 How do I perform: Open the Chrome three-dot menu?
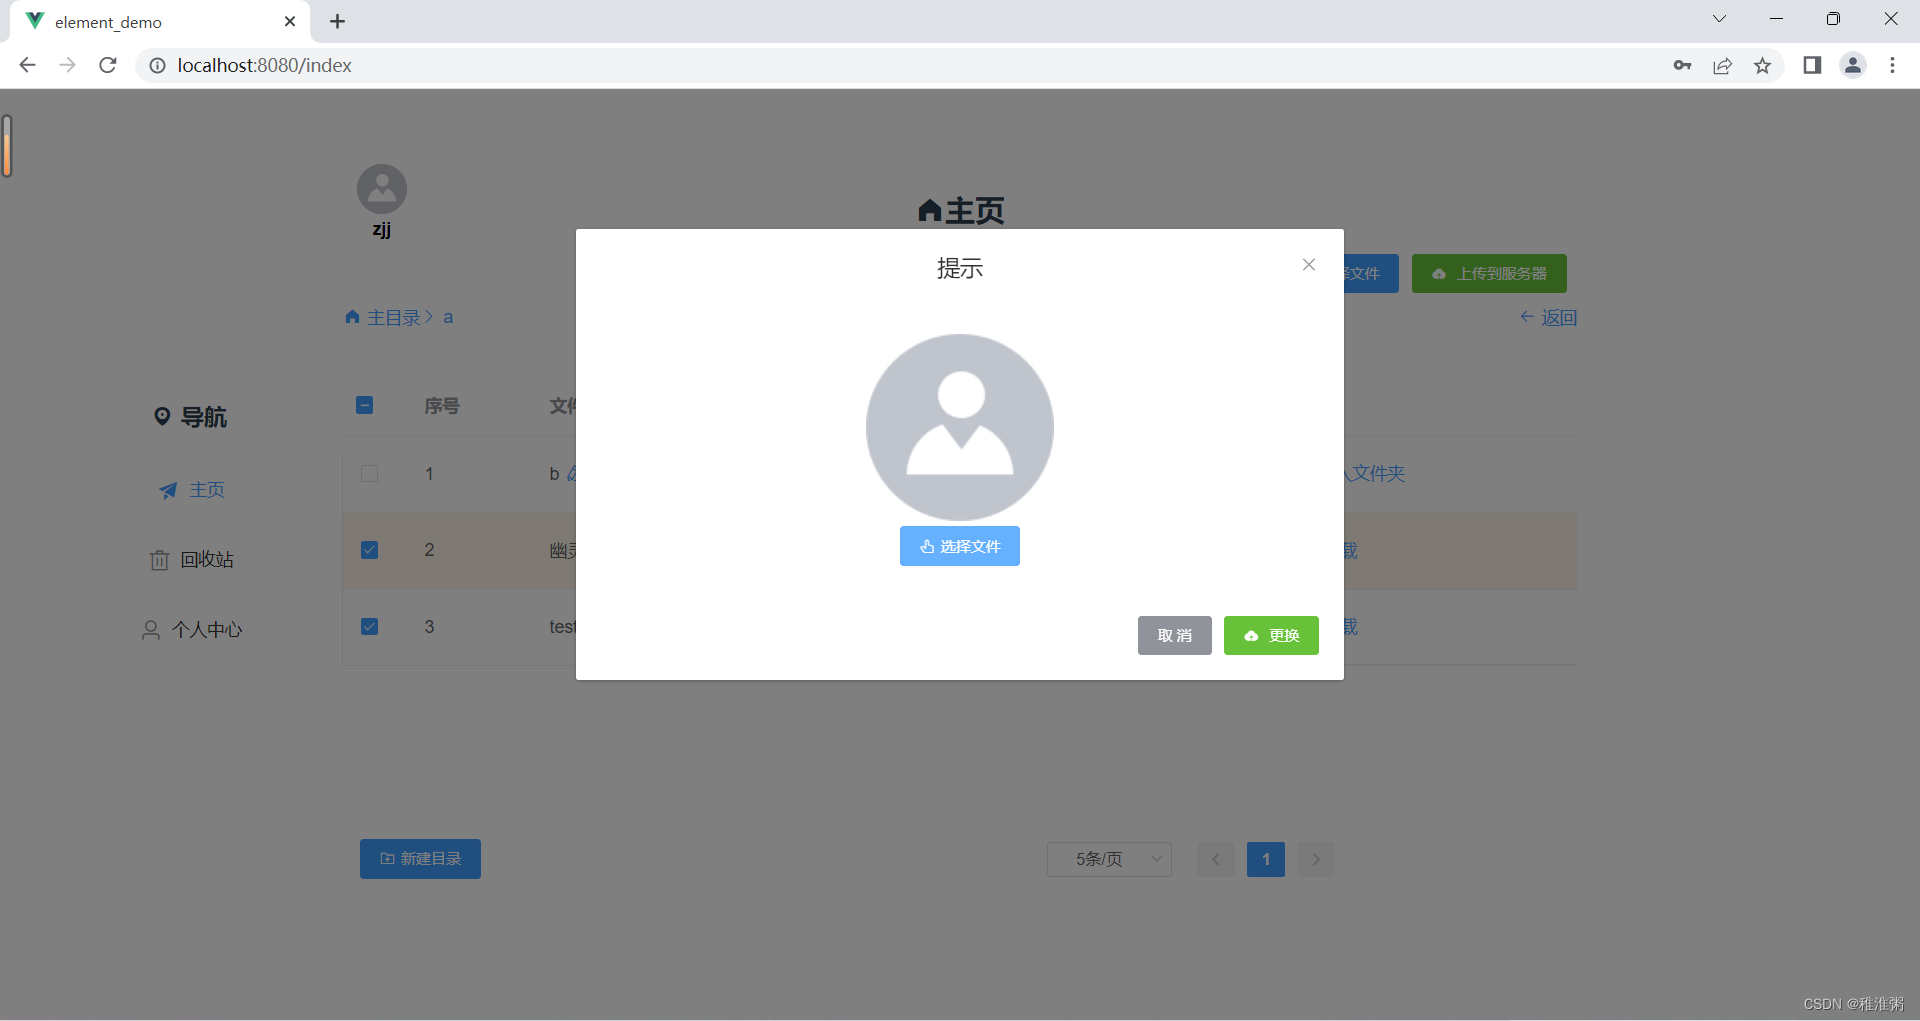[x=1893, y=65]
